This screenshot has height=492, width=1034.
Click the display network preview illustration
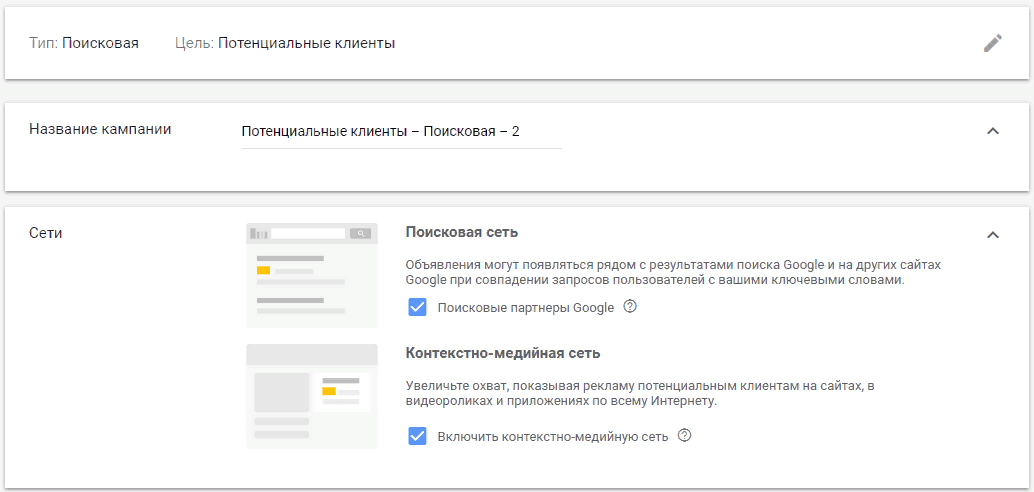point(312,396)
